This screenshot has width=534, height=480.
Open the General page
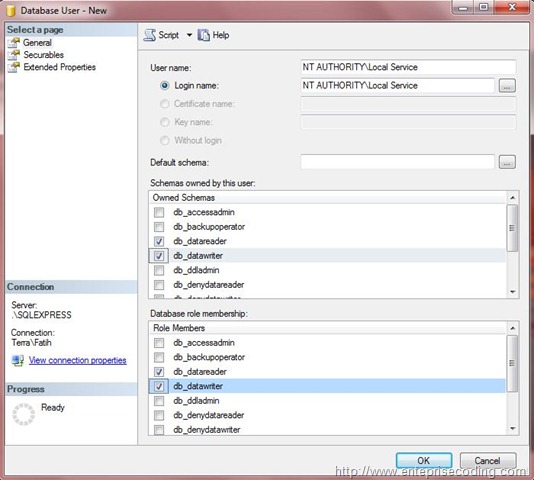click(37, 43)
